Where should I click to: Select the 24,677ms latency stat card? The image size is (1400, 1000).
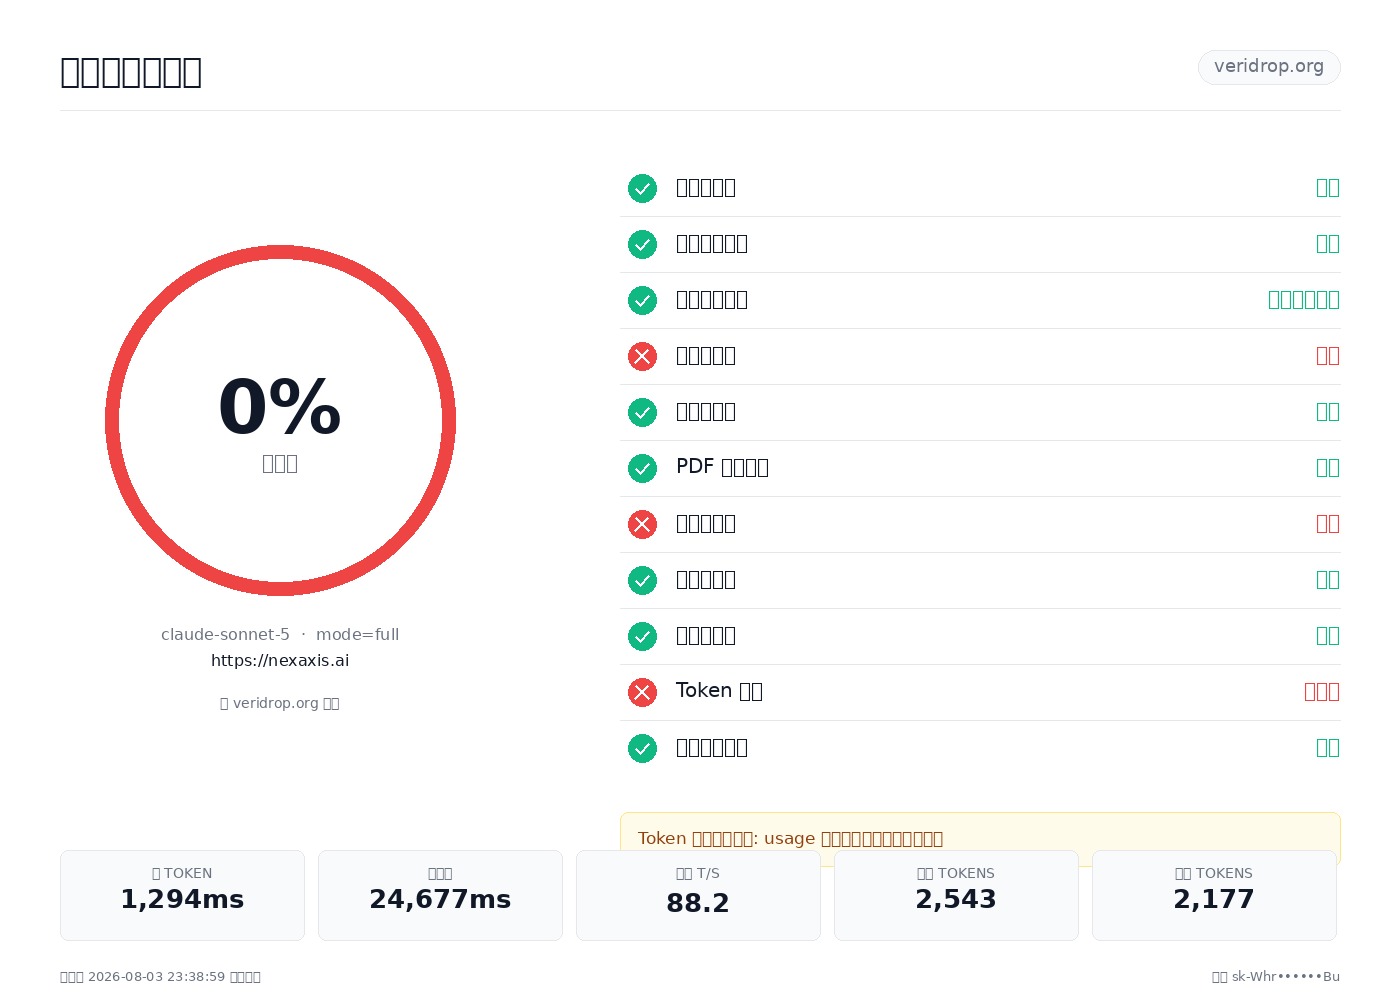[440, 895]
